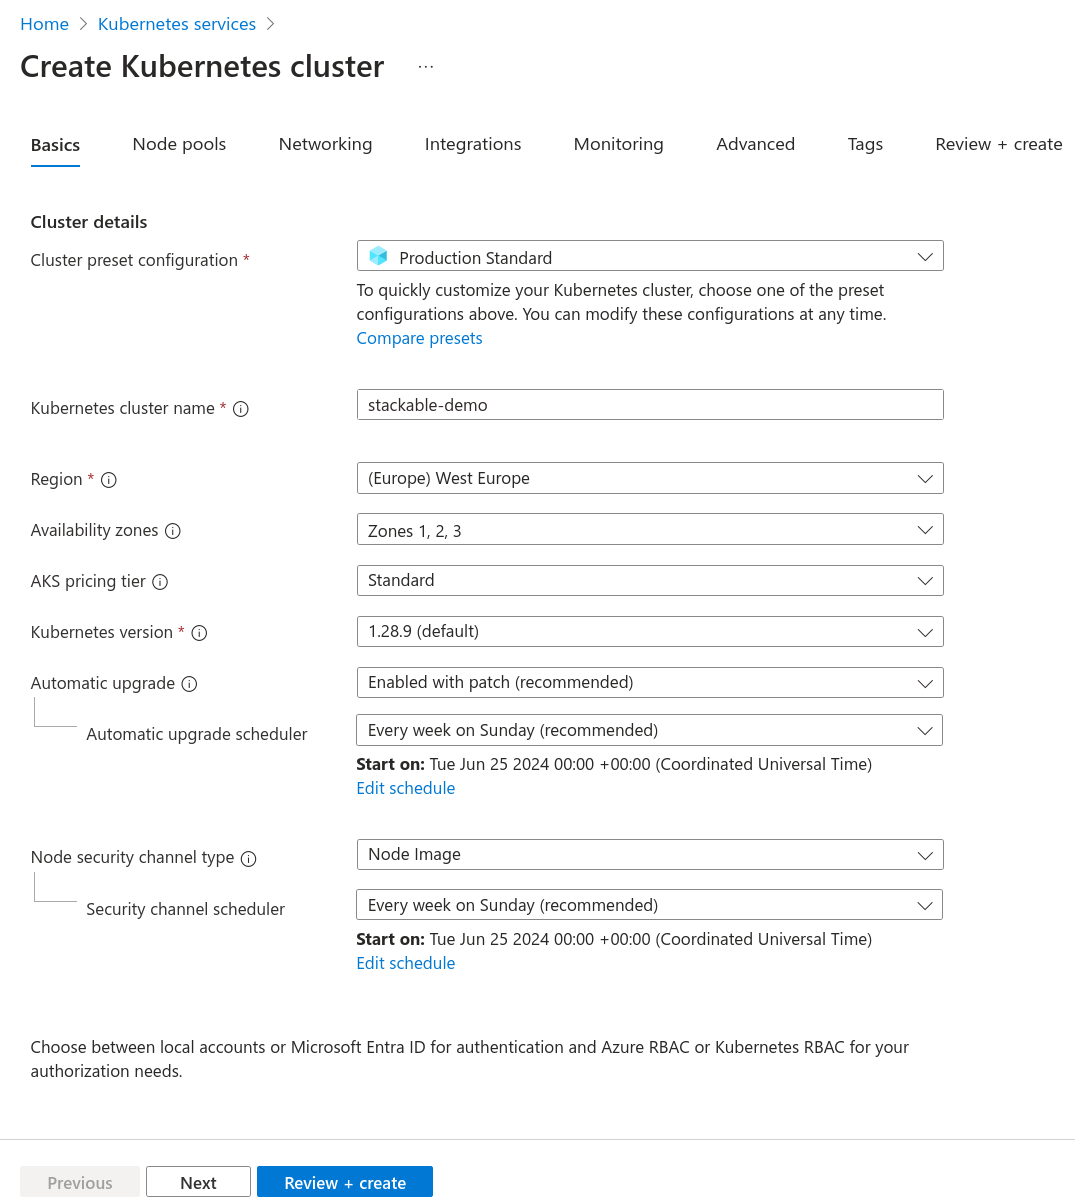Expand the Region dropdown
1075x1203 pixels.
(x=649, y=478)
